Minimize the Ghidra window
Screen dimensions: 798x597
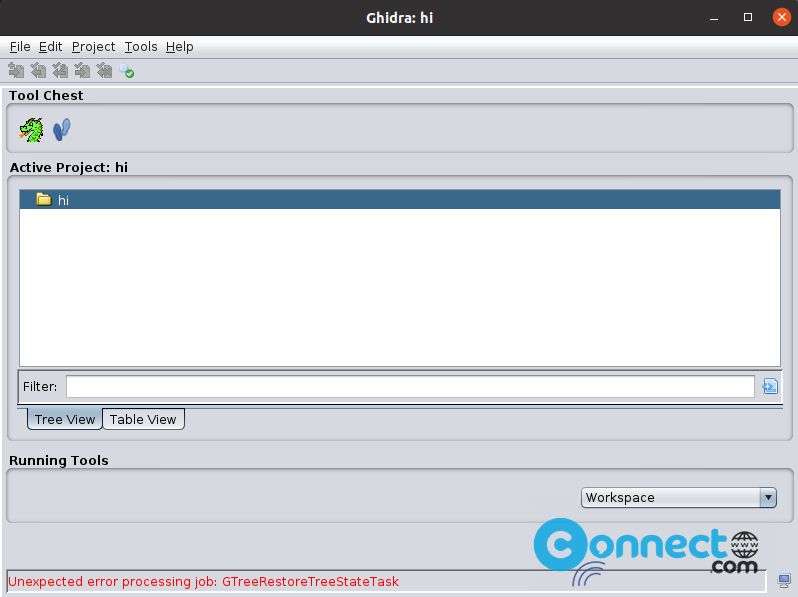714,18
